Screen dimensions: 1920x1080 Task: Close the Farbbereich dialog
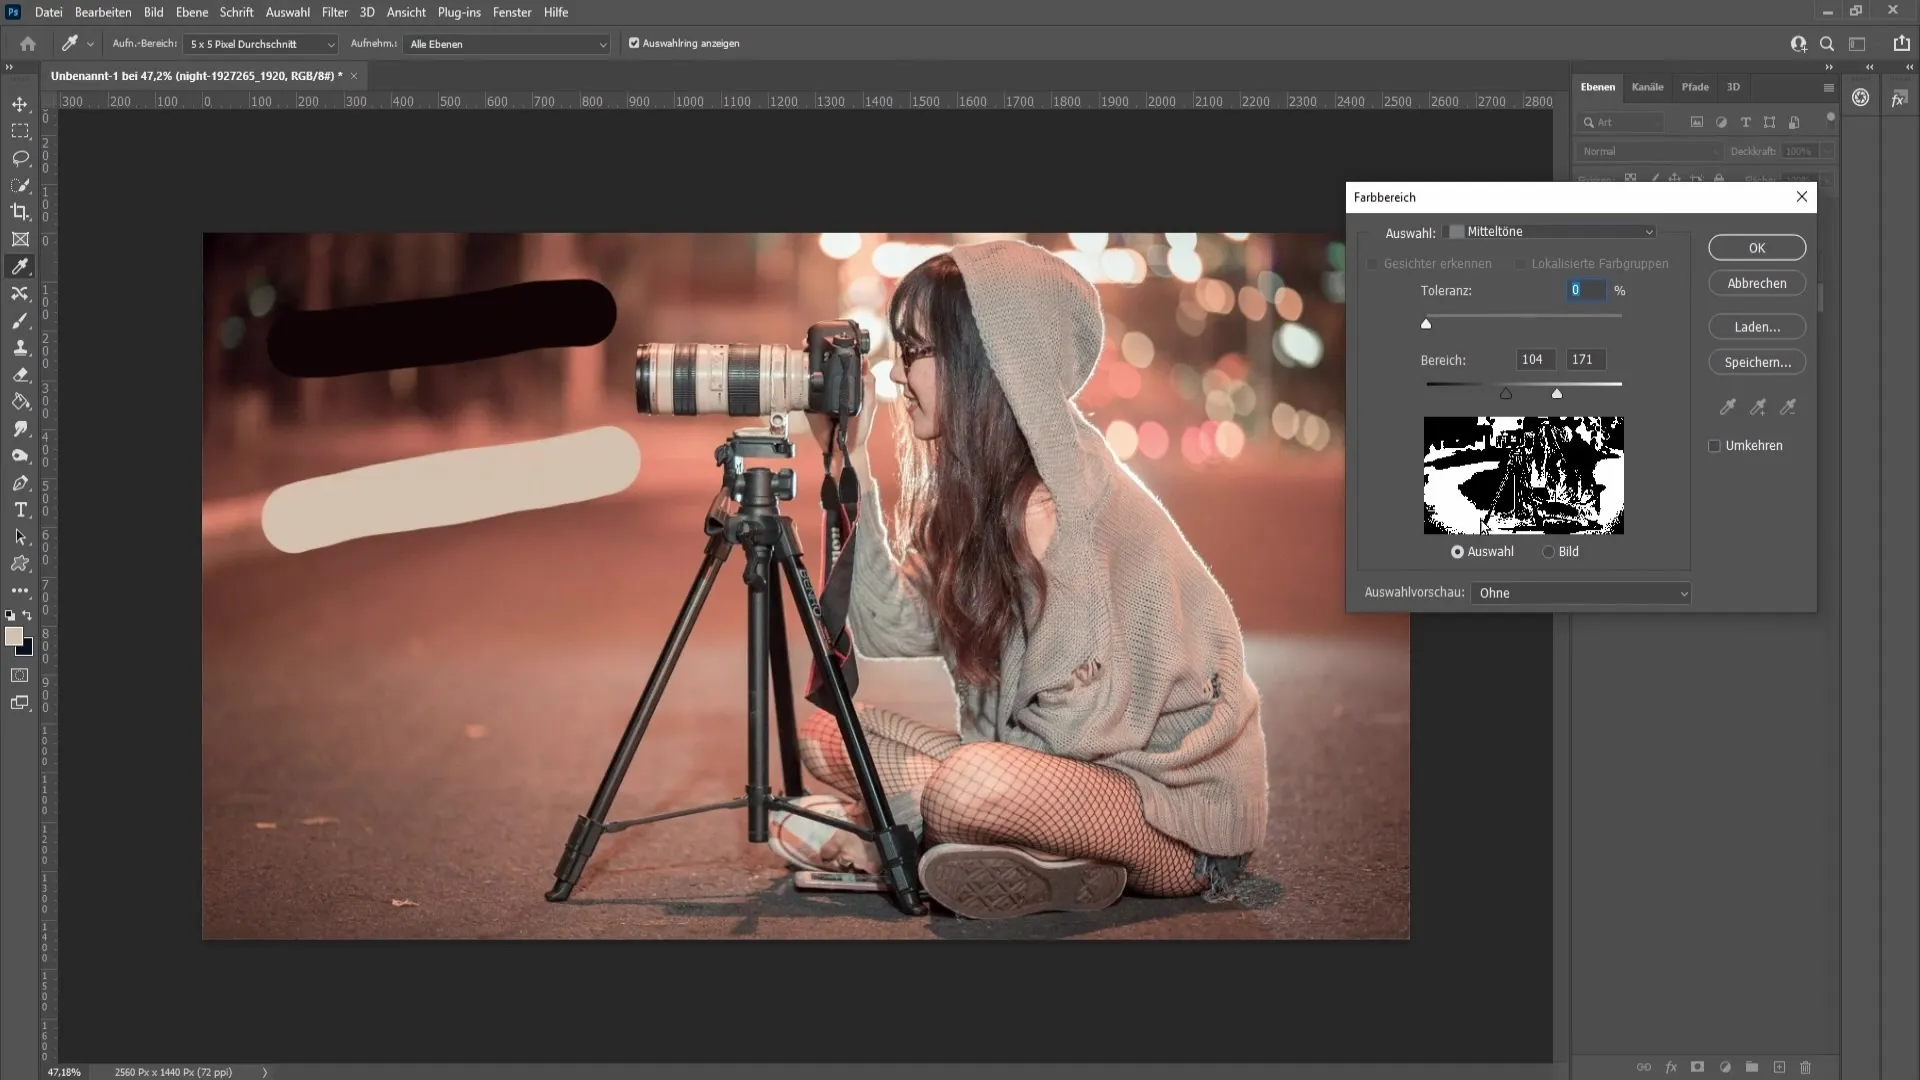coord(1802,197)
